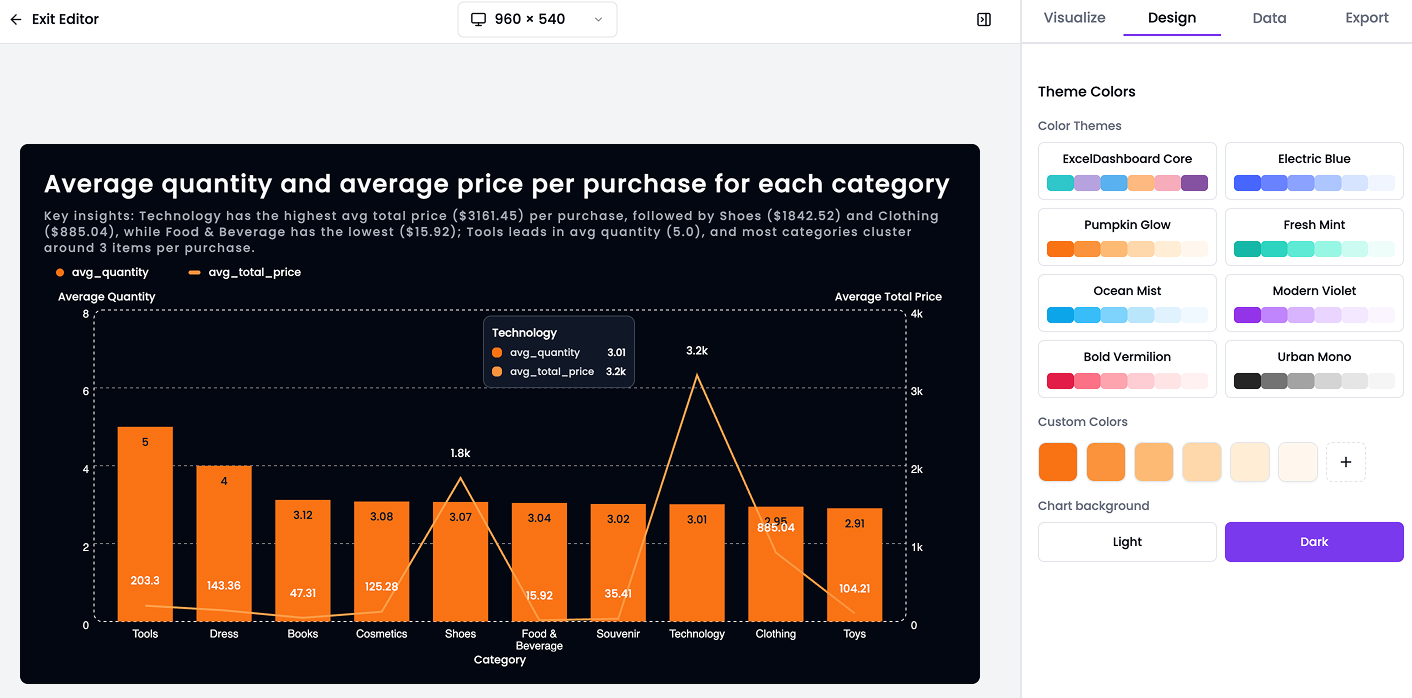Click the back arrow beside Exit Editor
Viewport: 1412px width, 698px height.
click(15, 18)
